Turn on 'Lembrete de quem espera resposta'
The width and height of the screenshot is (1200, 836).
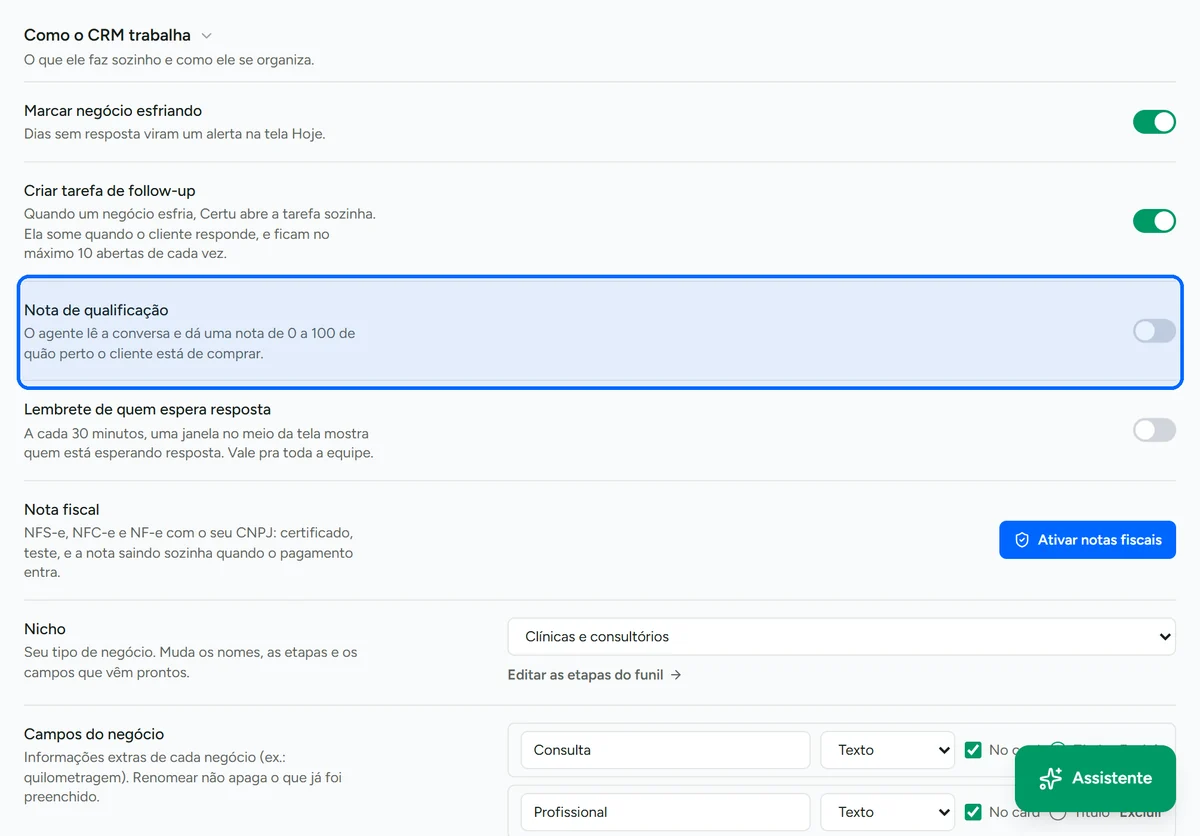[x=1154, y=430]
